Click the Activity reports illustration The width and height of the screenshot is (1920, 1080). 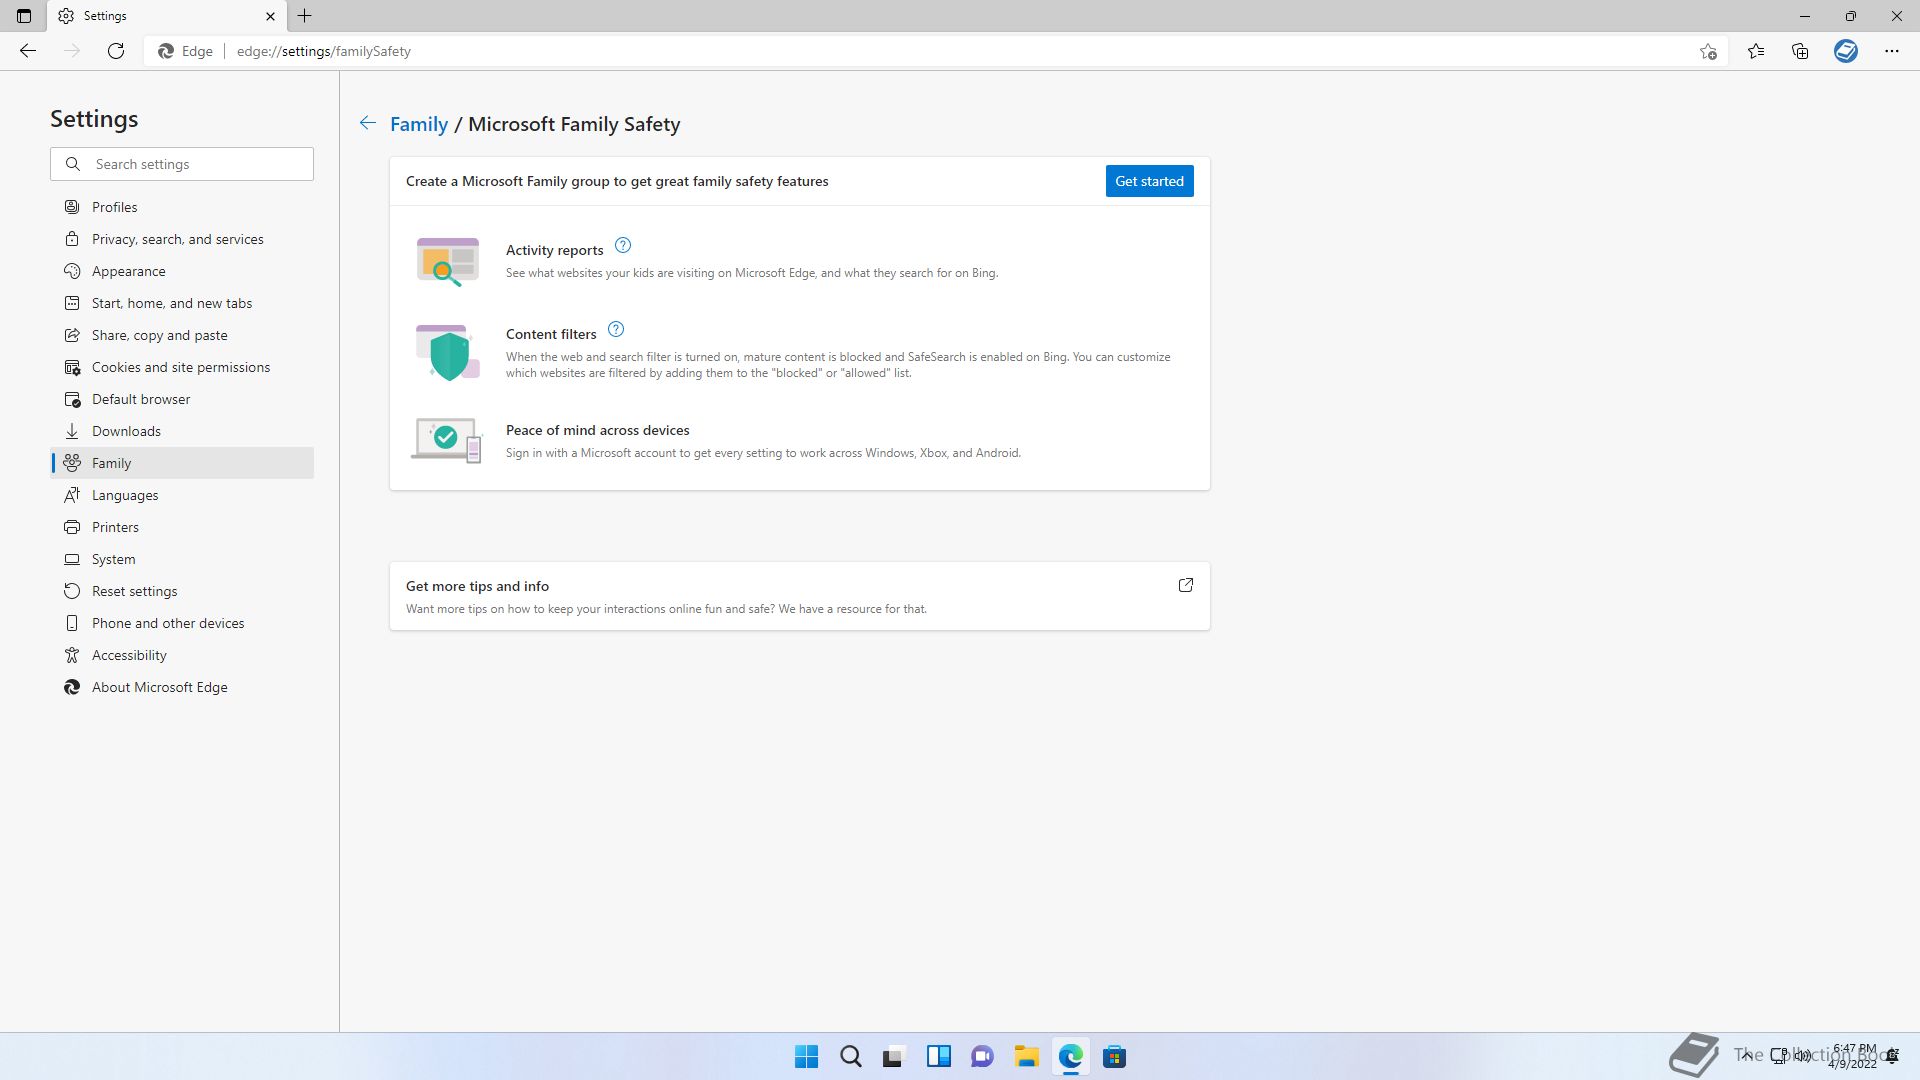click(x=448, y=262)
